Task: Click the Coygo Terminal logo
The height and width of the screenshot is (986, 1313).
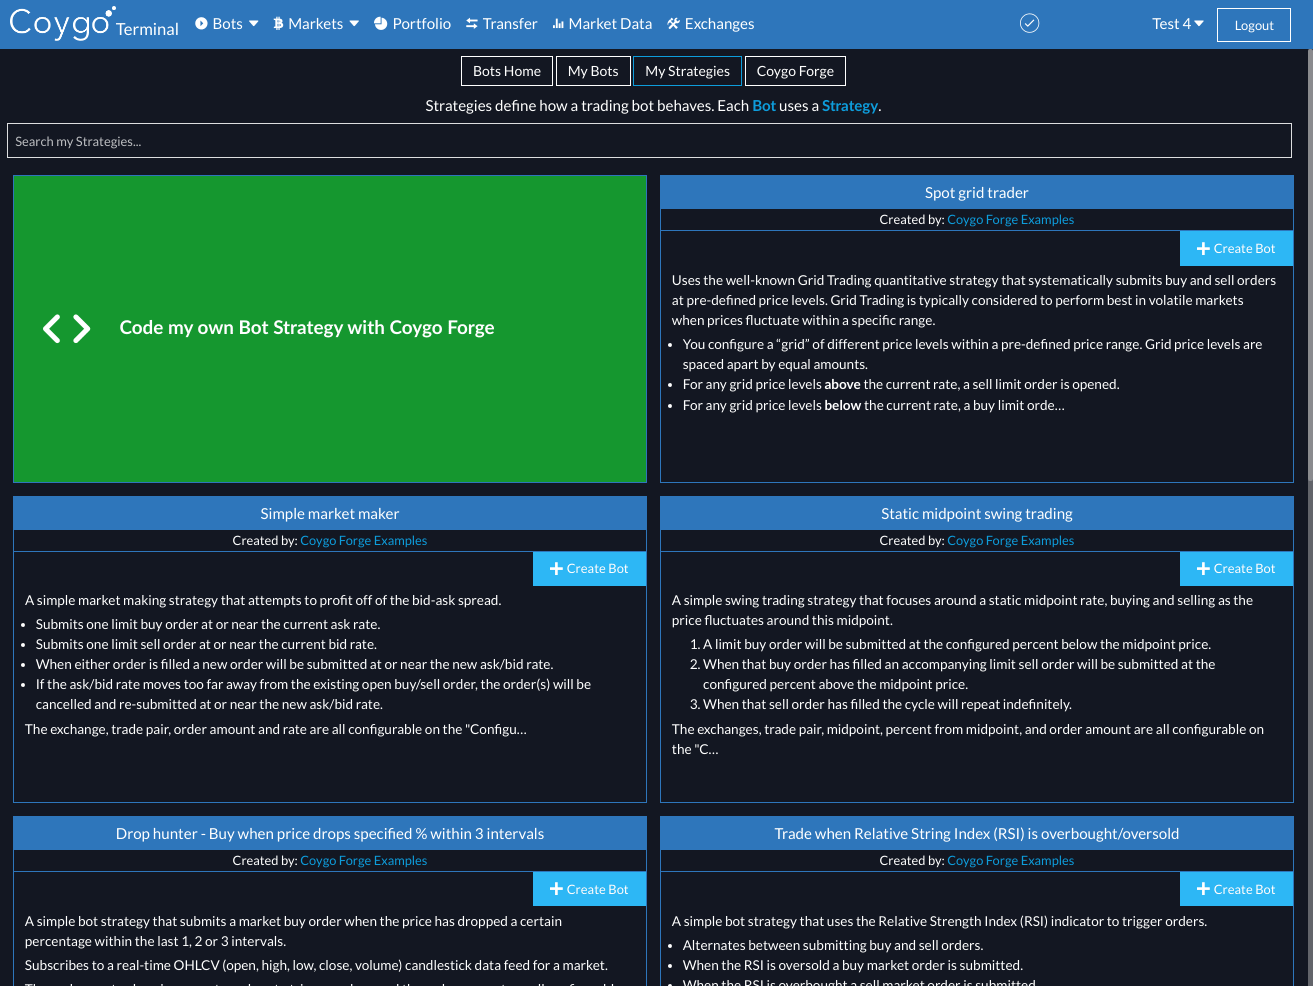Action: [x=94, y=23]
